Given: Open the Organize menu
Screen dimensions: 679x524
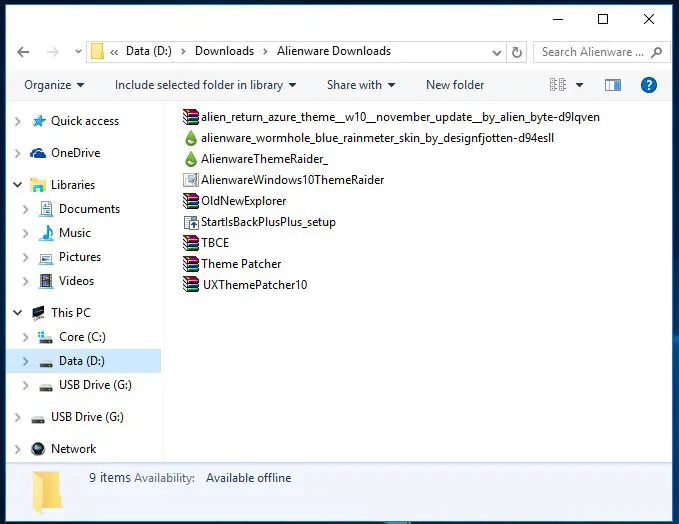Looking at the screenshot, I should coord(54,85).
